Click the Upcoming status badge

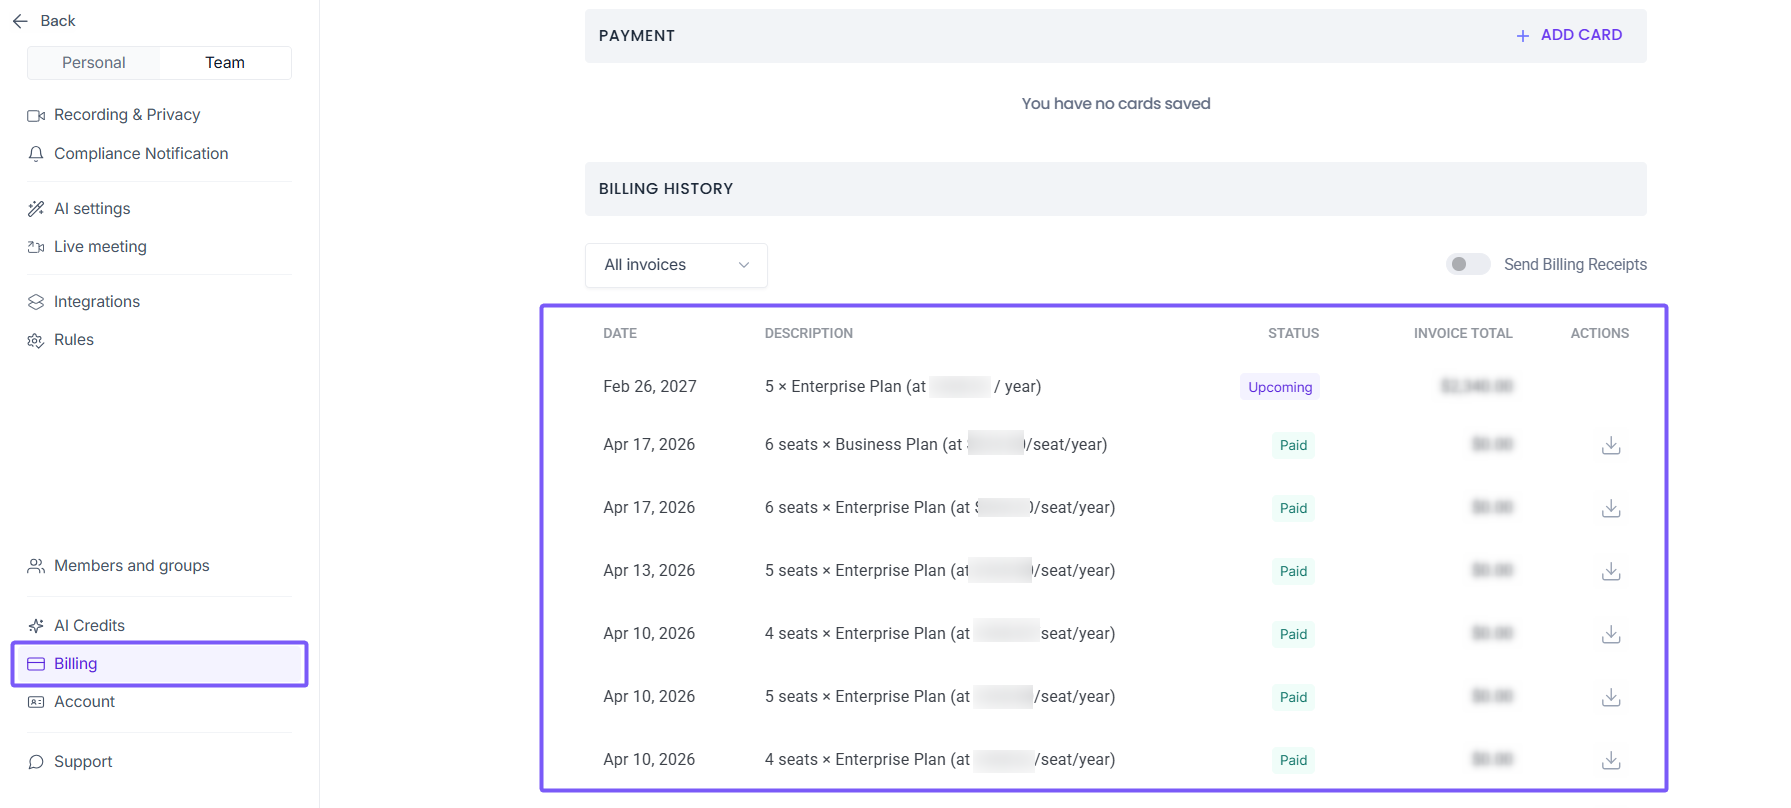coord(1279,387)
